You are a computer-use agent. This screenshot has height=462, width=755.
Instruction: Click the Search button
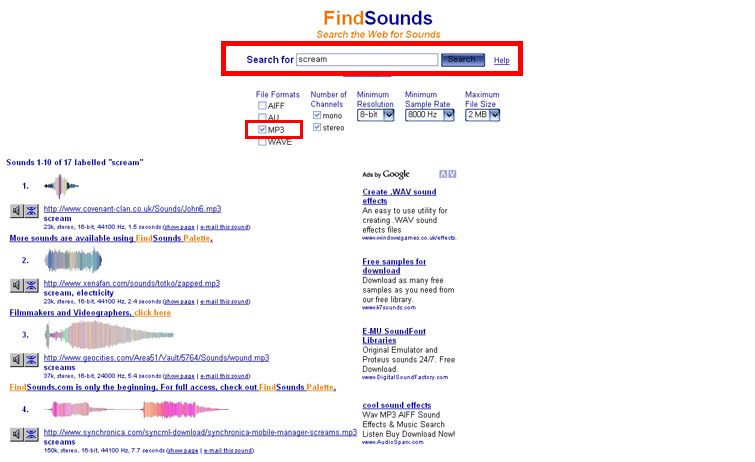click(463, 59)
